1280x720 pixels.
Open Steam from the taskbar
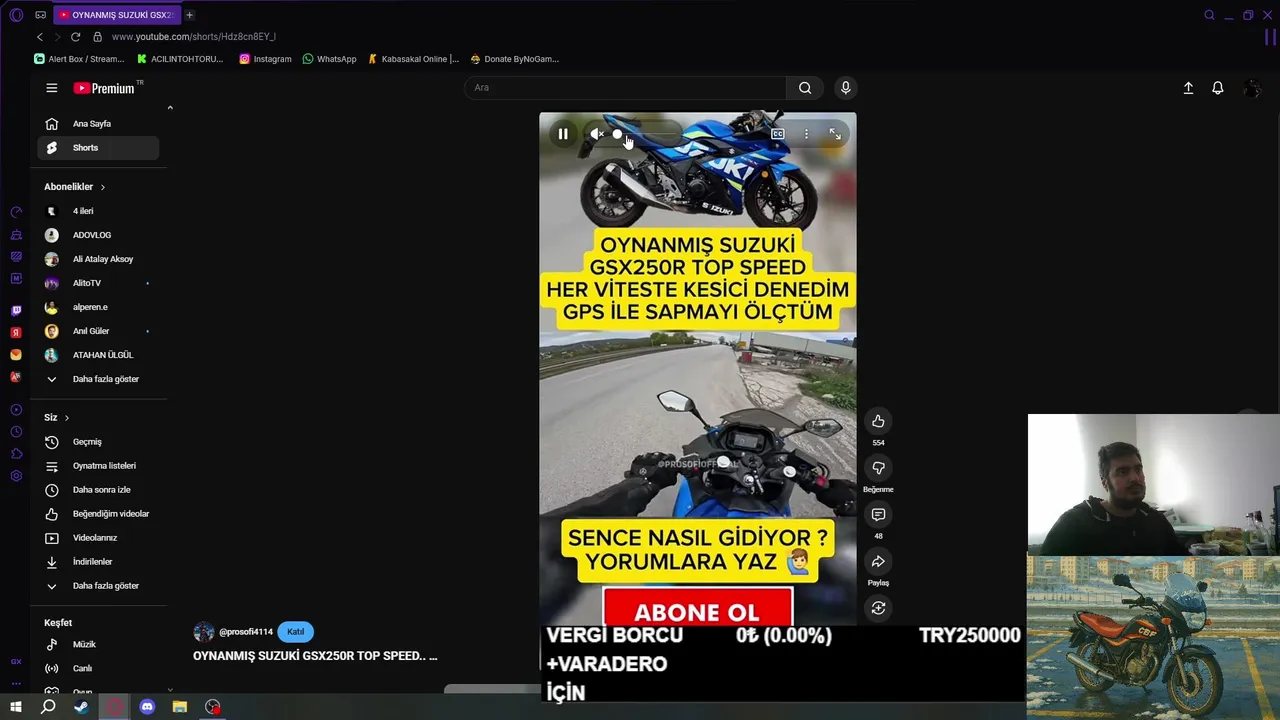(81, 707)
